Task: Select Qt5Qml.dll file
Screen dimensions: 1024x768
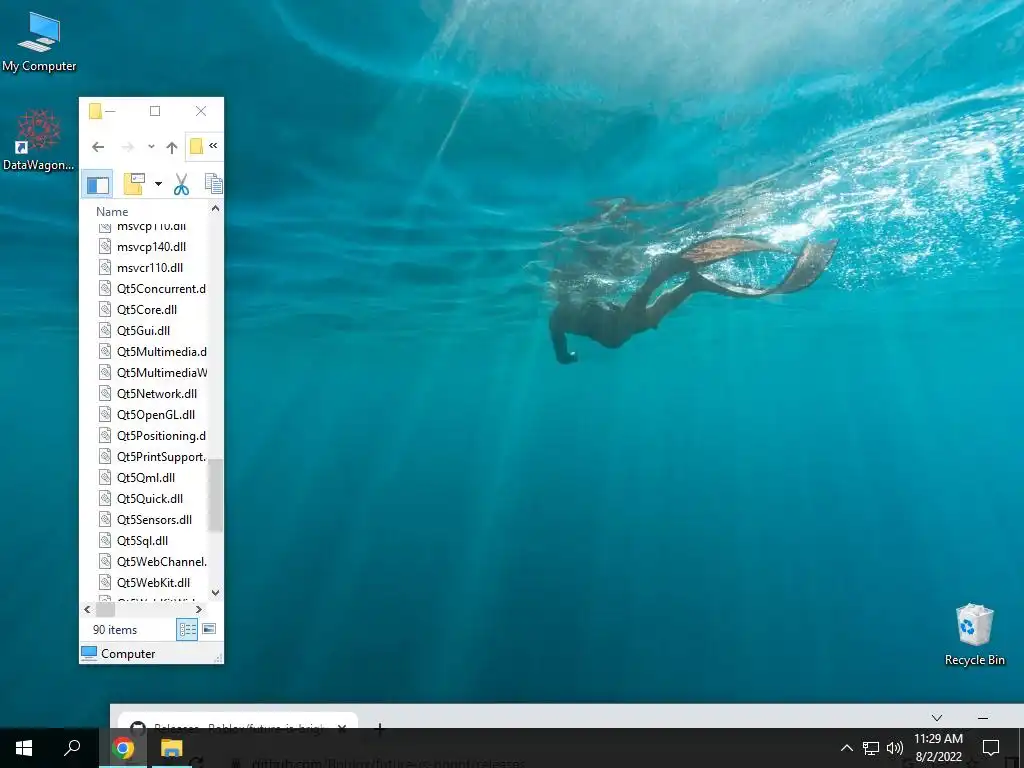Action: [146, 477]
